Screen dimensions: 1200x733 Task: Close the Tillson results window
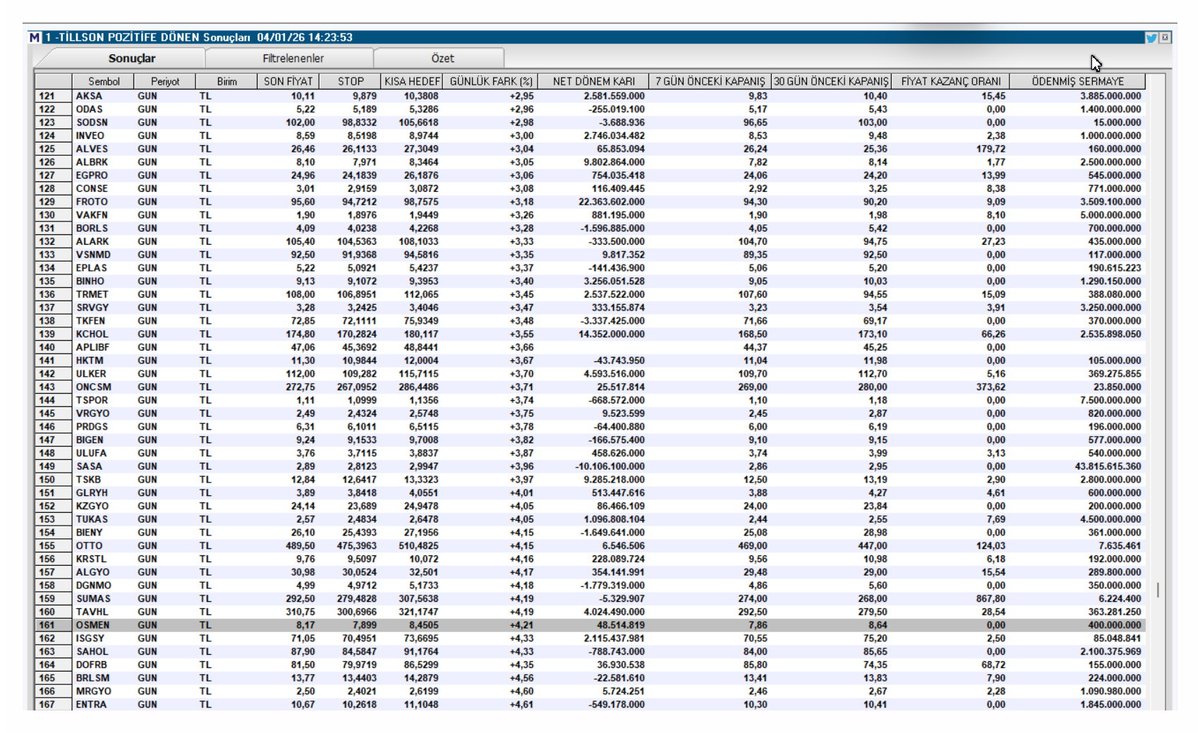(1164, 37)
